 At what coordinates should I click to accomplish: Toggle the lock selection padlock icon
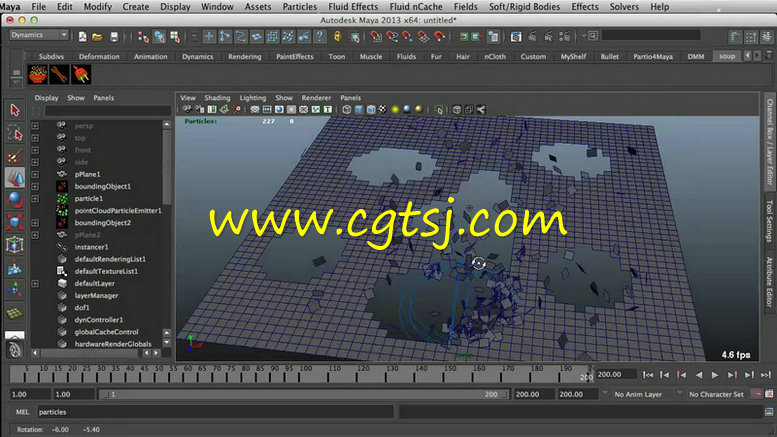(x=337, y=37)
